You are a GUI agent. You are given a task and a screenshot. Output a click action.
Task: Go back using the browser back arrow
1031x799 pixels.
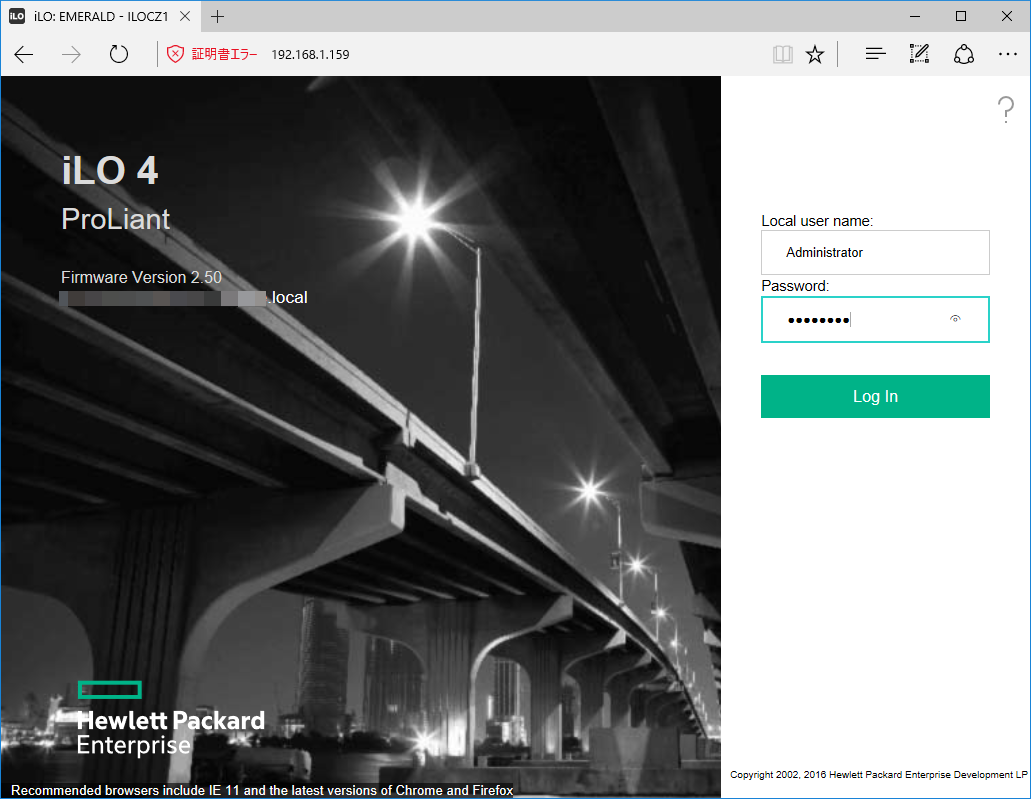point(24,55)
